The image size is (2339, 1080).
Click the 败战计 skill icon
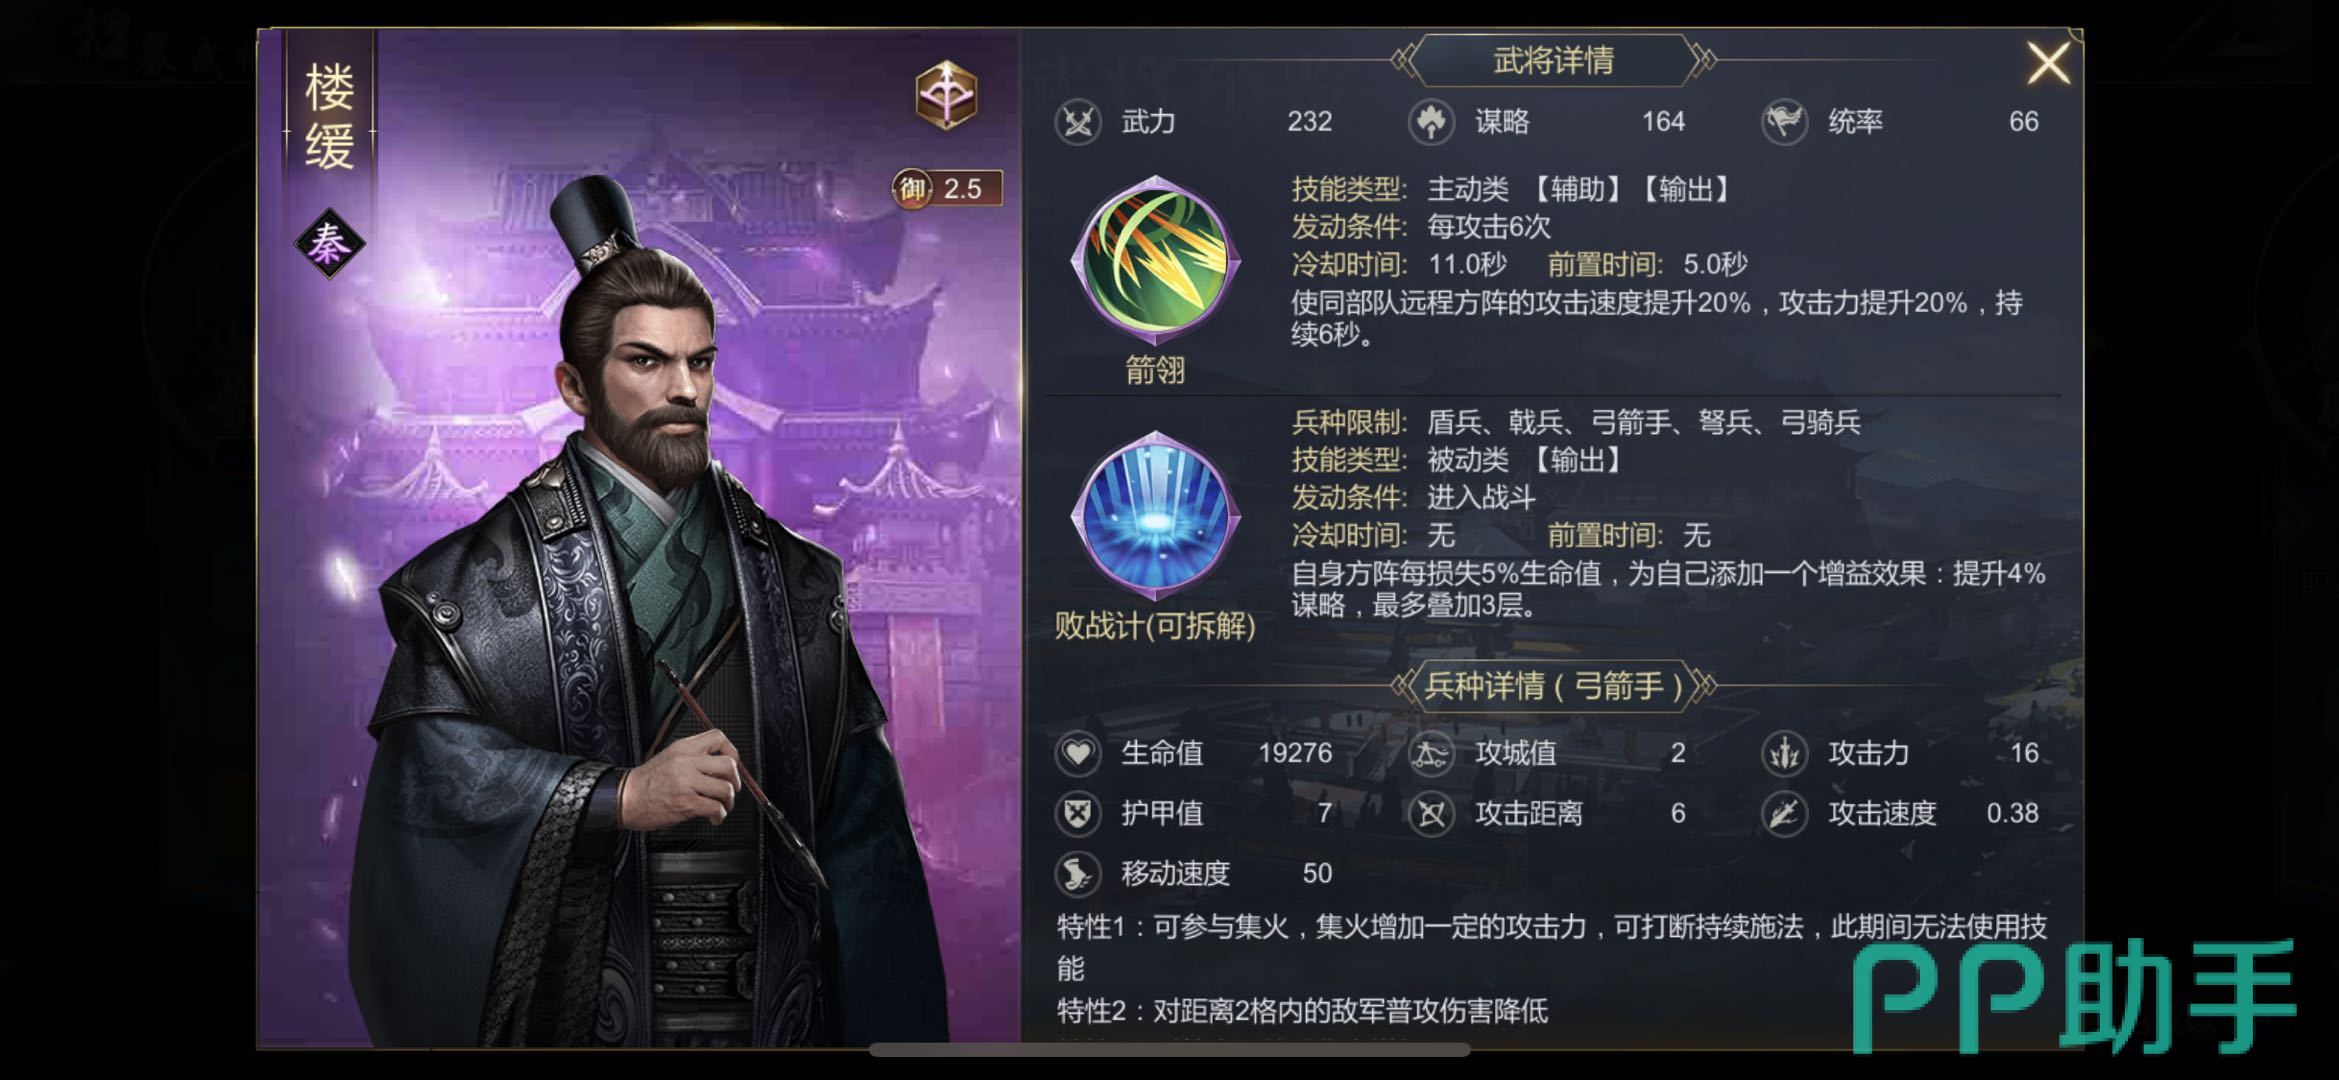click(1155, 516)
